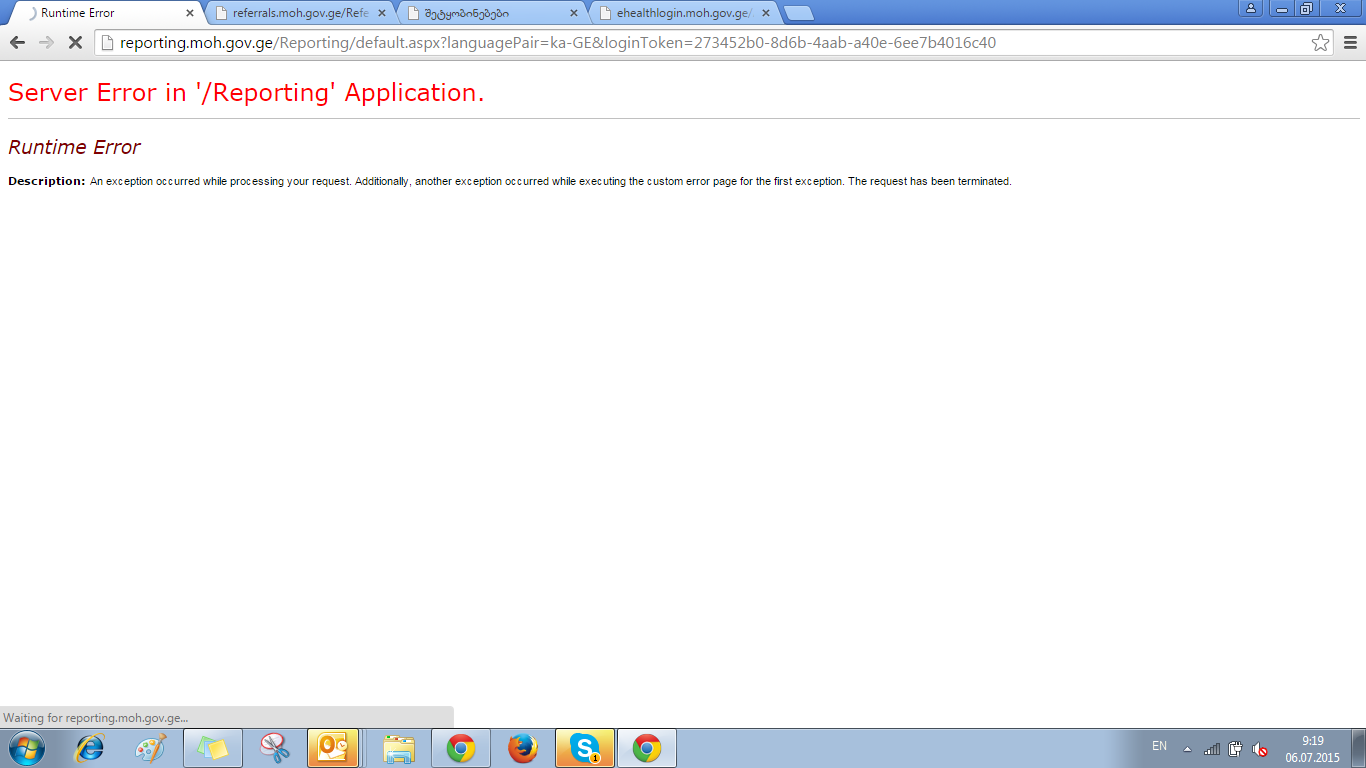Expand hidden system tray icons
The image size is (1366, 768).
(1187, 748)
